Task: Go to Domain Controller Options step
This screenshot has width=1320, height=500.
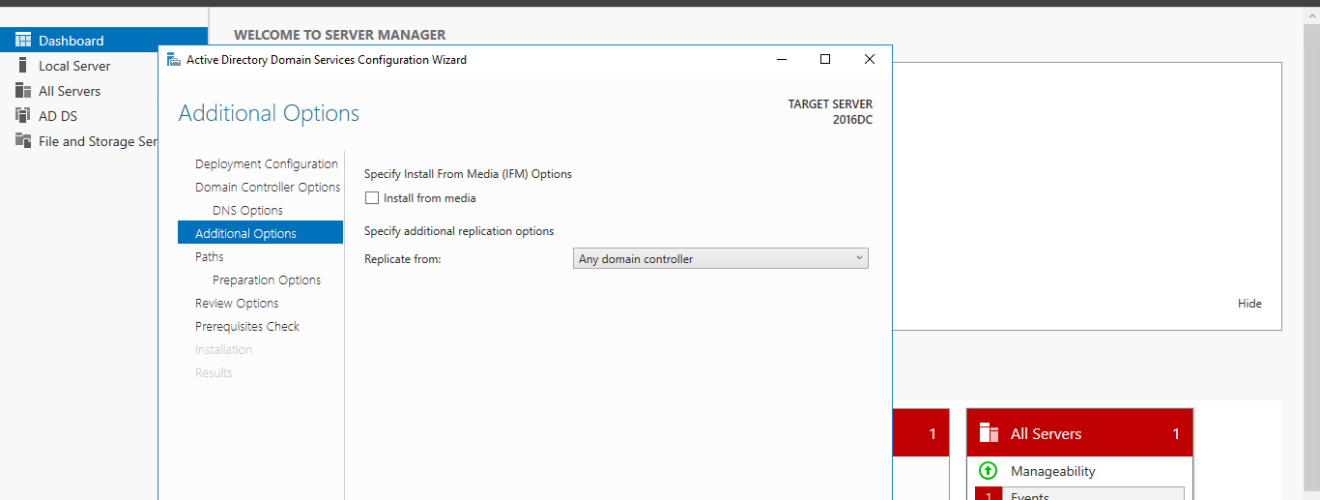Action: click(x=268, y=187)
